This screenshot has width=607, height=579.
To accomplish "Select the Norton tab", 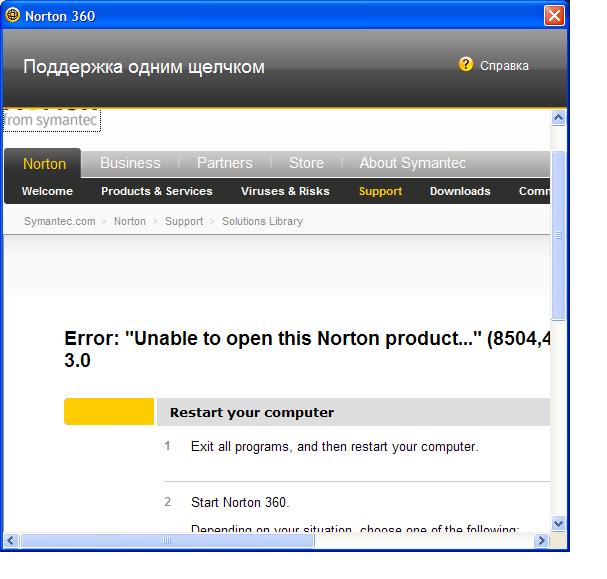I will click(45, 164).
